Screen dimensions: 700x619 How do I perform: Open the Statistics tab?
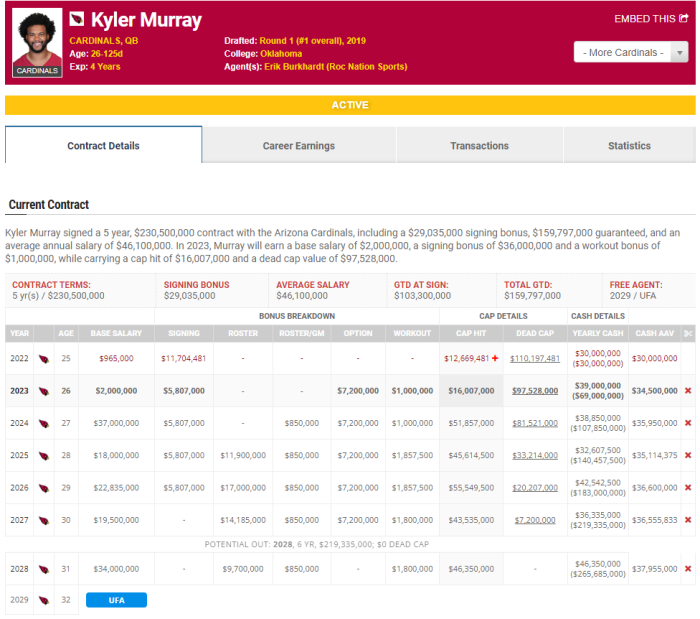tap(629, 145)
